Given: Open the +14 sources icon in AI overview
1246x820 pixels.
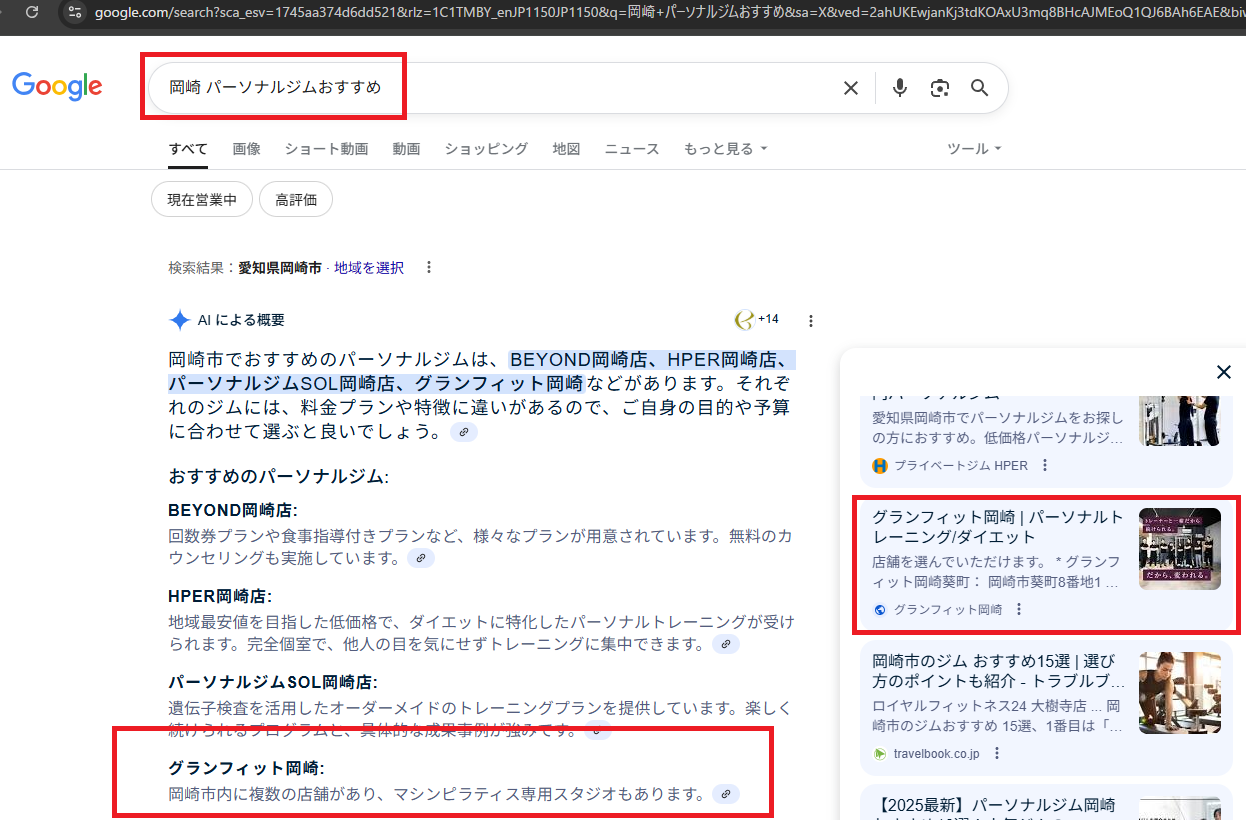Looking at the screenshot, I should coord(757,320).
